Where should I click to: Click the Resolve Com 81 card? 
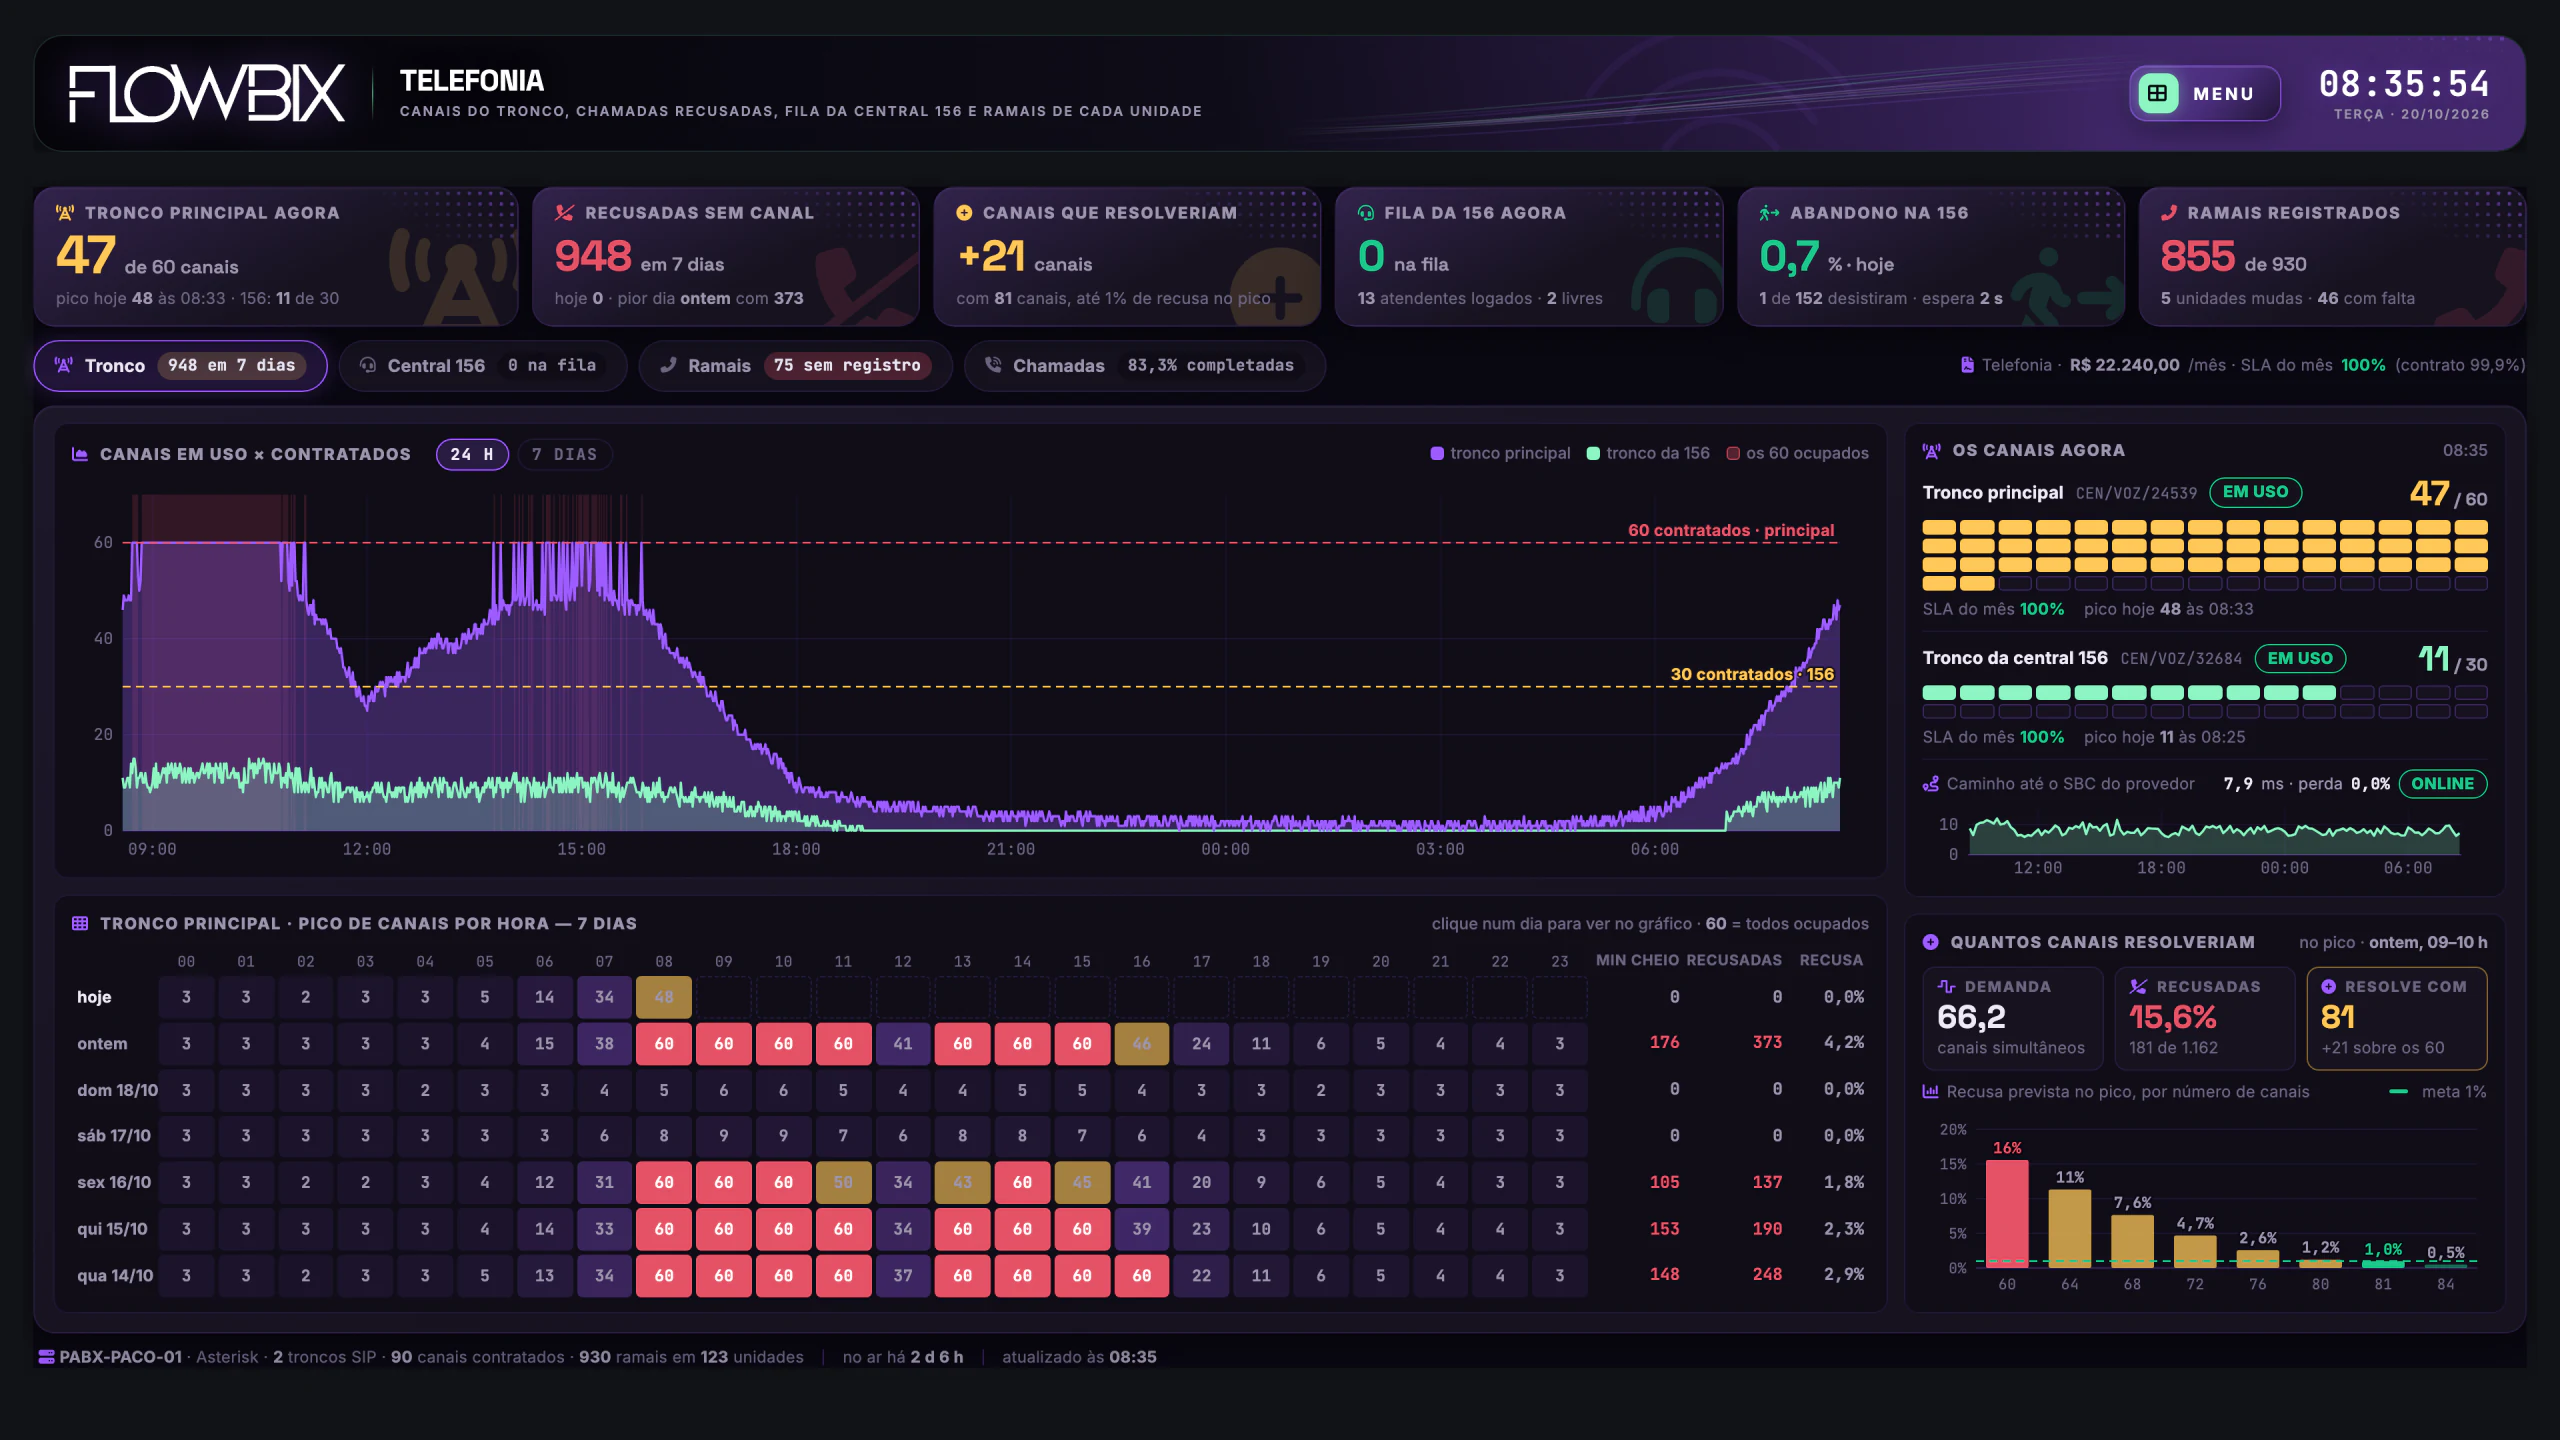(x=2396, y=1018)
